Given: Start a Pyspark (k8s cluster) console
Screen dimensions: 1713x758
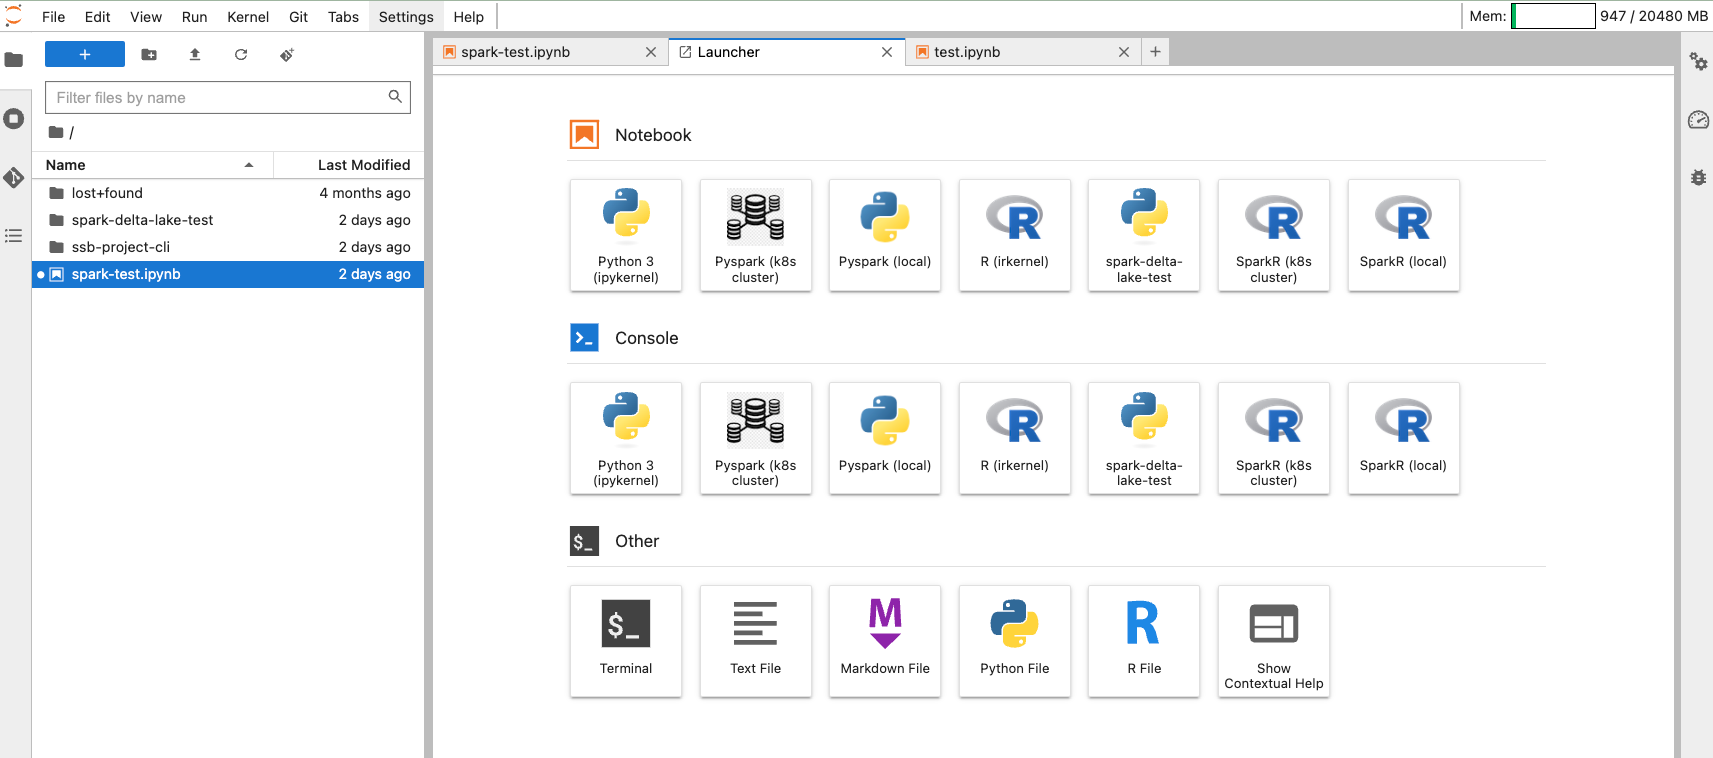Looking at the screenshot, I should [756, 439].
